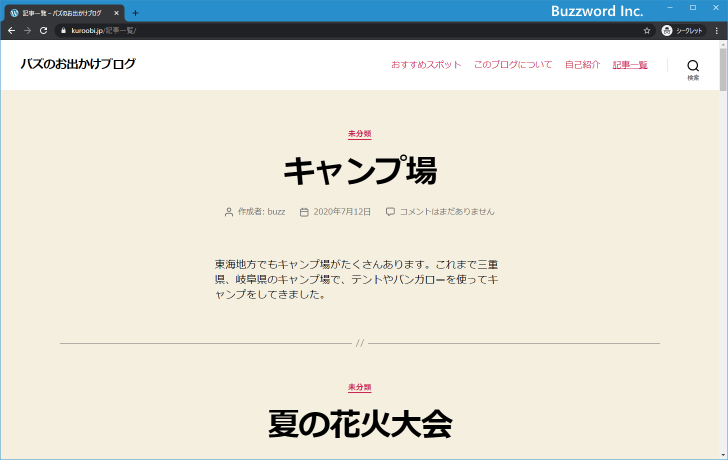Open site search magnifier icon
The height and width of the screenshot is (460, 728).
(693, 65)
